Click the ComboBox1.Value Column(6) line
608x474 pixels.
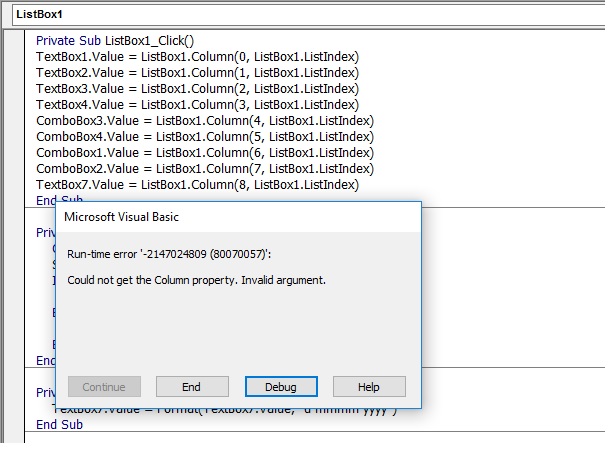tap(205, 153)
